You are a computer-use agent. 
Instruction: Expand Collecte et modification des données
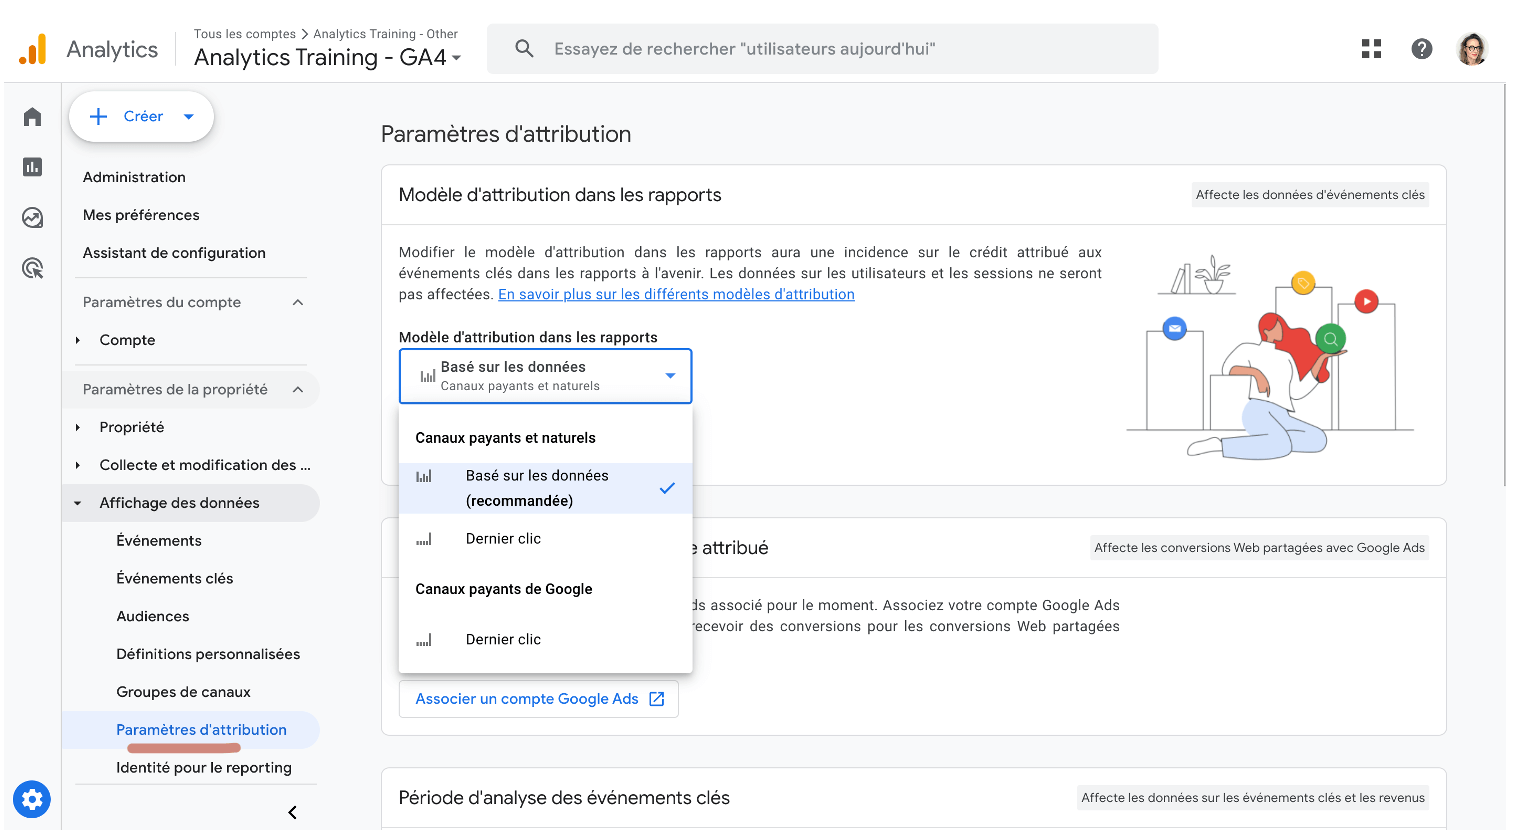point(78,465)
